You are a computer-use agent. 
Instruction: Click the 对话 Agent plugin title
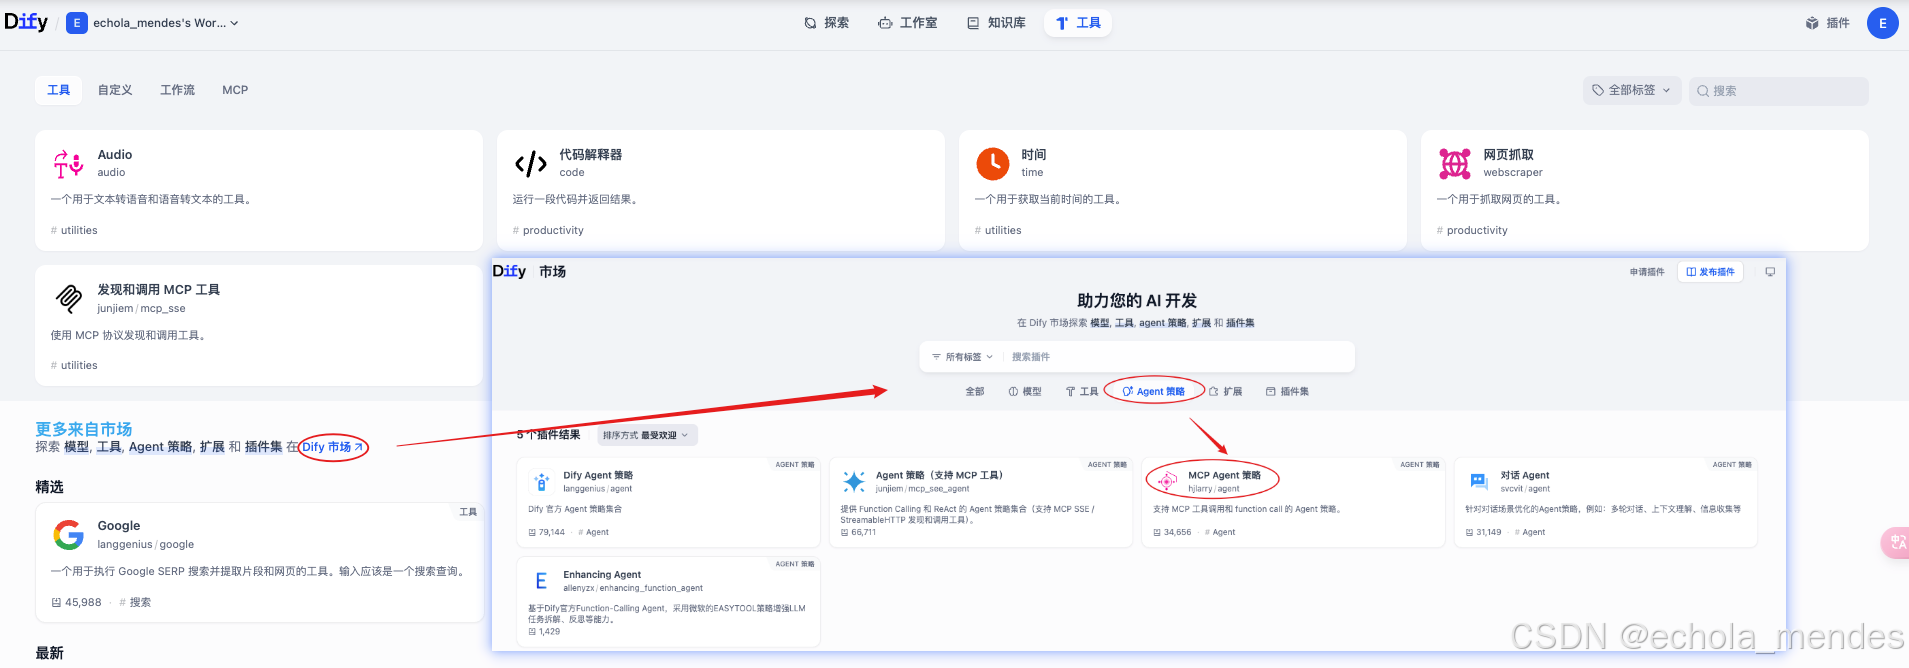pyautogui.click(x=1524, y=476)
